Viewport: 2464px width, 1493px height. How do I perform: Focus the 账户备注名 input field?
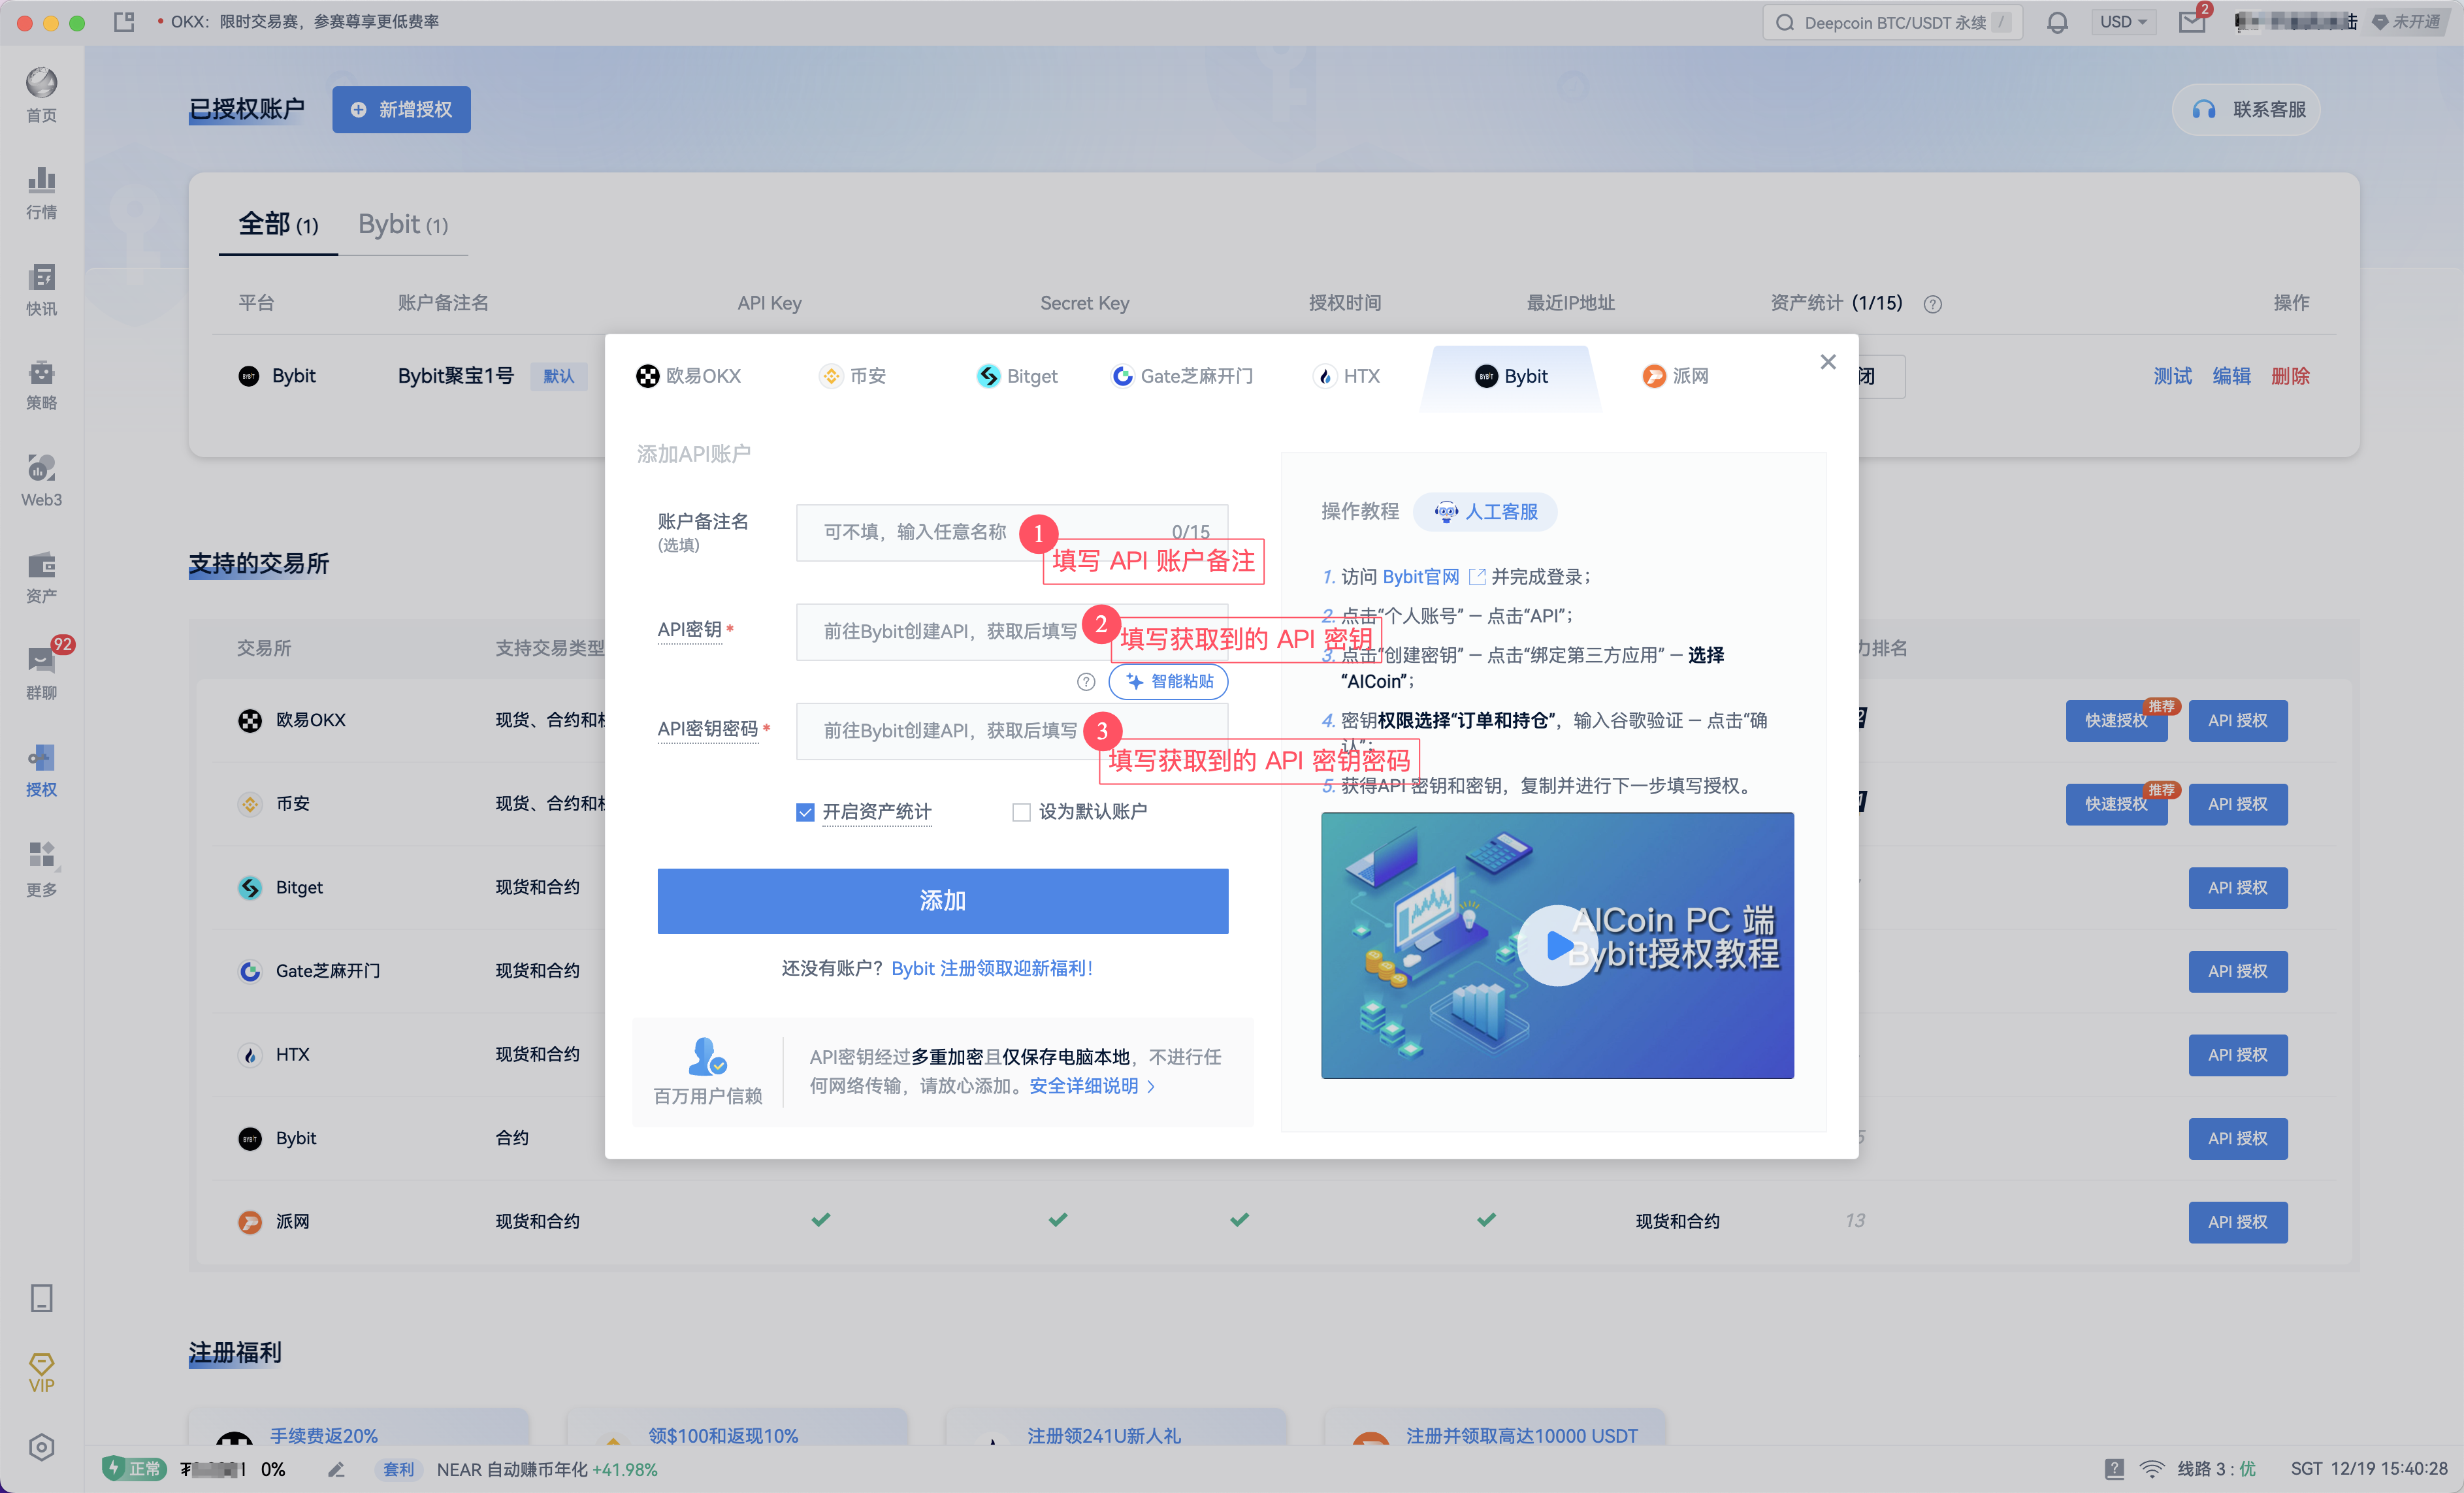tap(1011, 533)
